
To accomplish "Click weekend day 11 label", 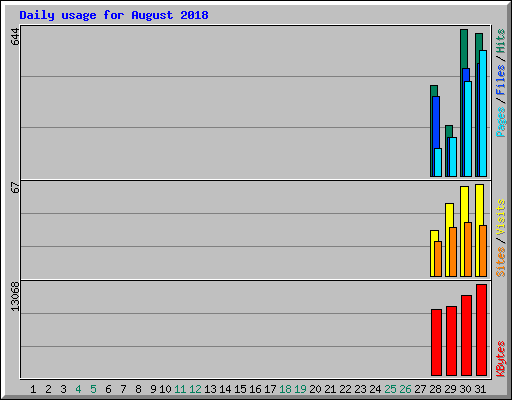I will click(180, 389).
